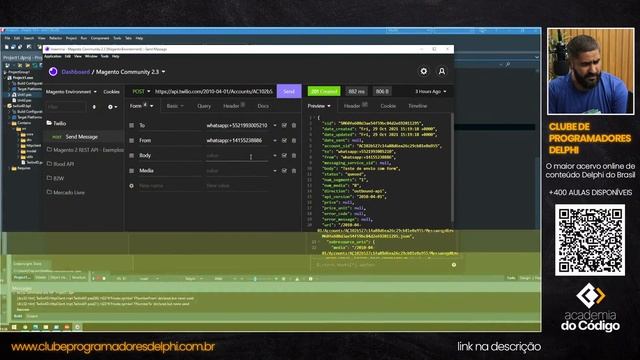Viewport: 640px width, 360px height.
Task: Open the POST method dropdown
Action: [x=141, y=91]
